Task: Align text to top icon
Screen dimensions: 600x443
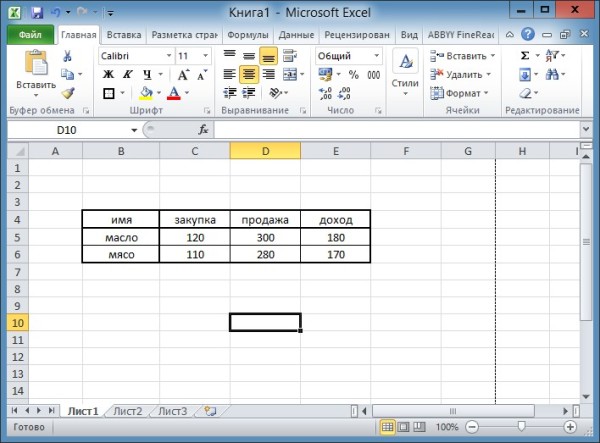Action: coord(230,56)
